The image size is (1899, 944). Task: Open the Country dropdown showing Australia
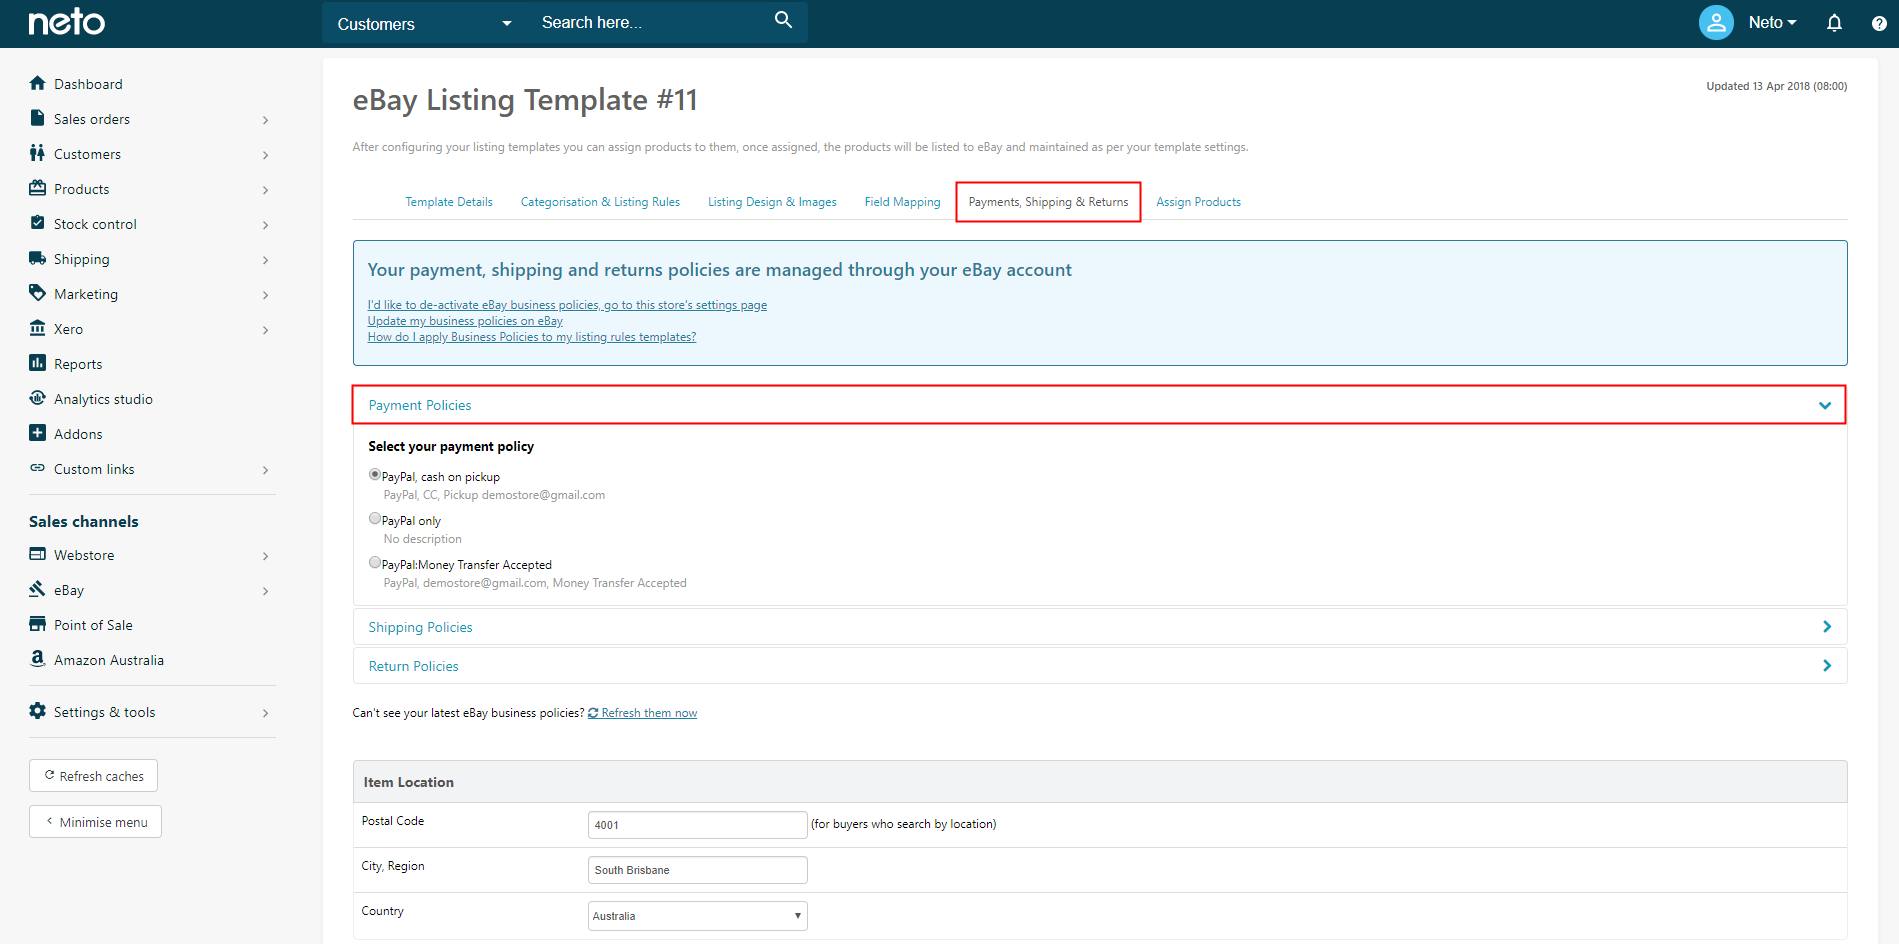click(x=698, y=916)
